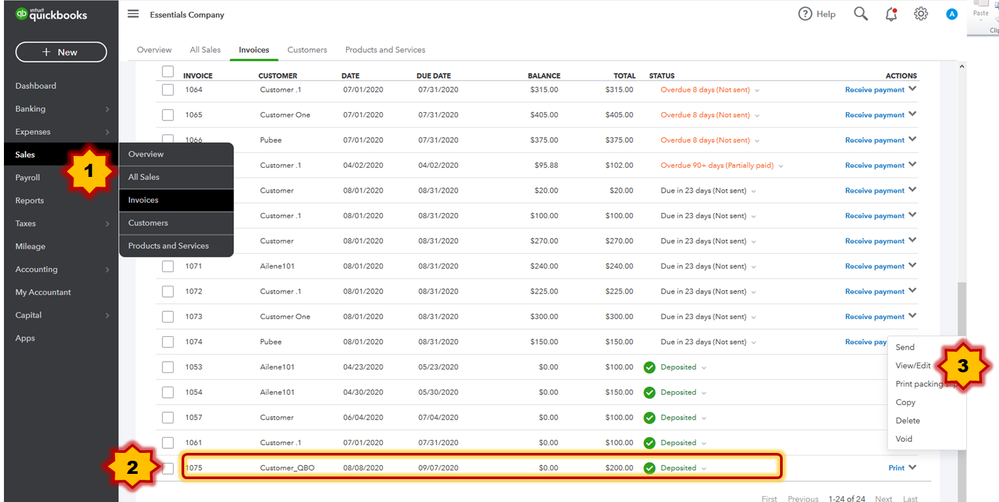The height and width of the screenshot is (502, 999).
Task: Check the box for invoice 1053
Action: (x=168, y=367)
